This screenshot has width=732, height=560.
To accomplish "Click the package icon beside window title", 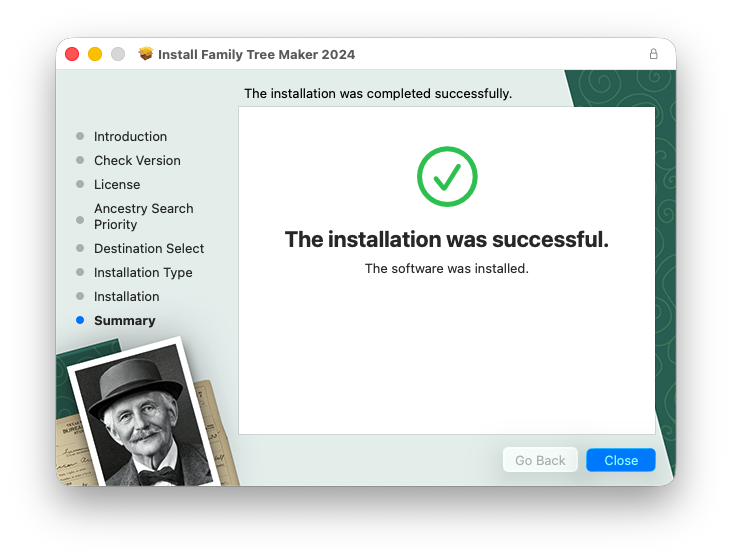I will 146,54.
